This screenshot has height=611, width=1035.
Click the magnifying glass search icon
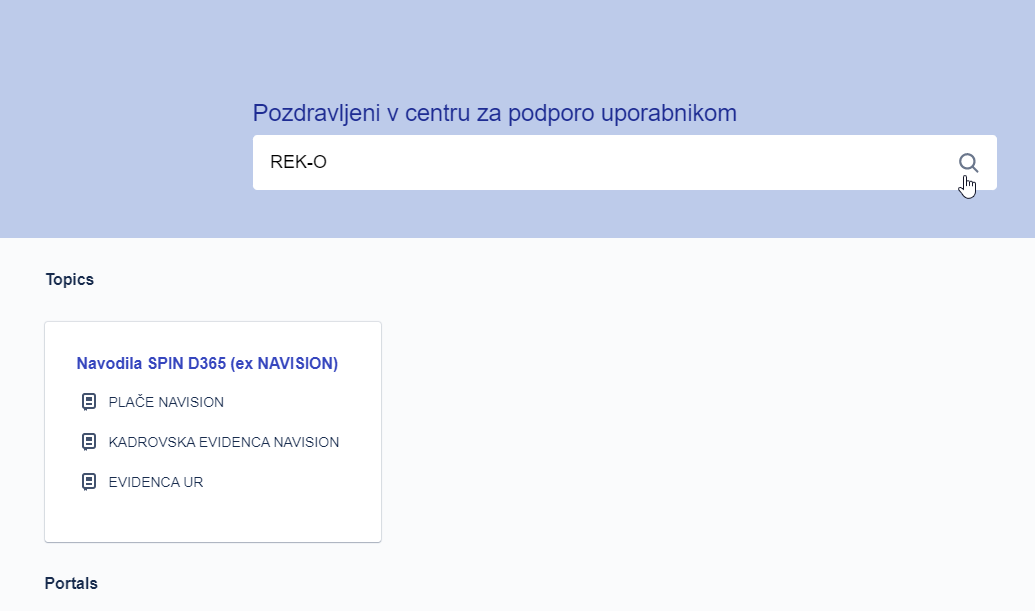coord(968,162)
